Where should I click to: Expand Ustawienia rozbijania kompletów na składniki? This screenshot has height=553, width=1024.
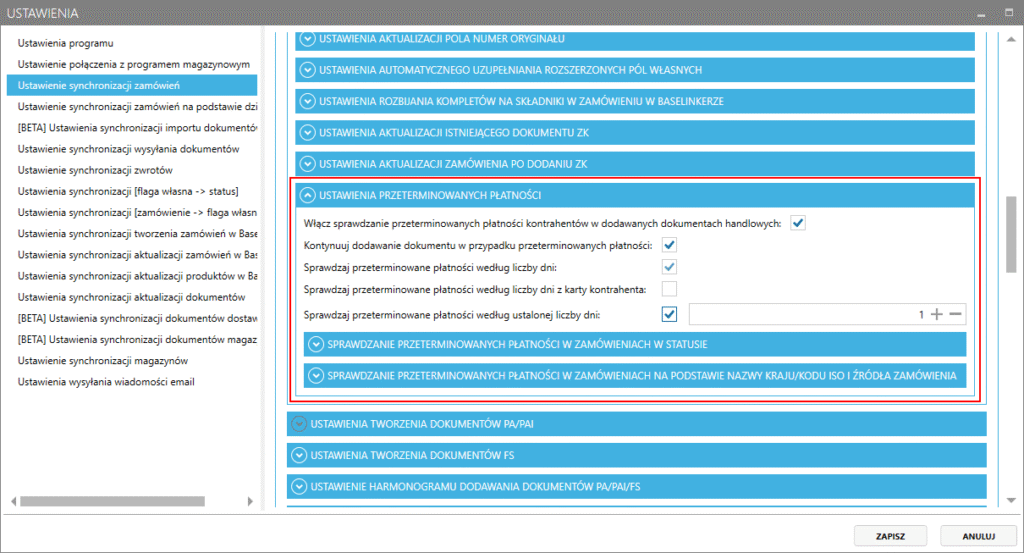click(x=308, y=101)
